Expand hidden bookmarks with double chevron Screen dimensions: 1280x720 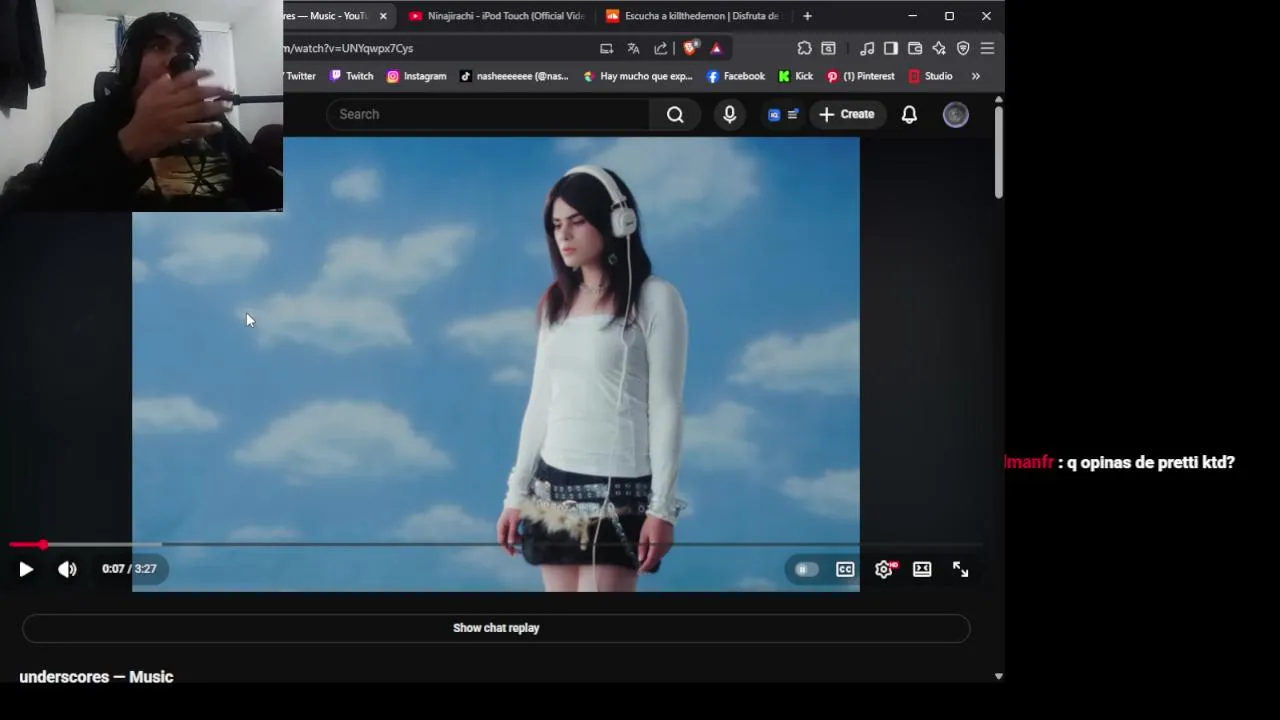pos(975,76)
